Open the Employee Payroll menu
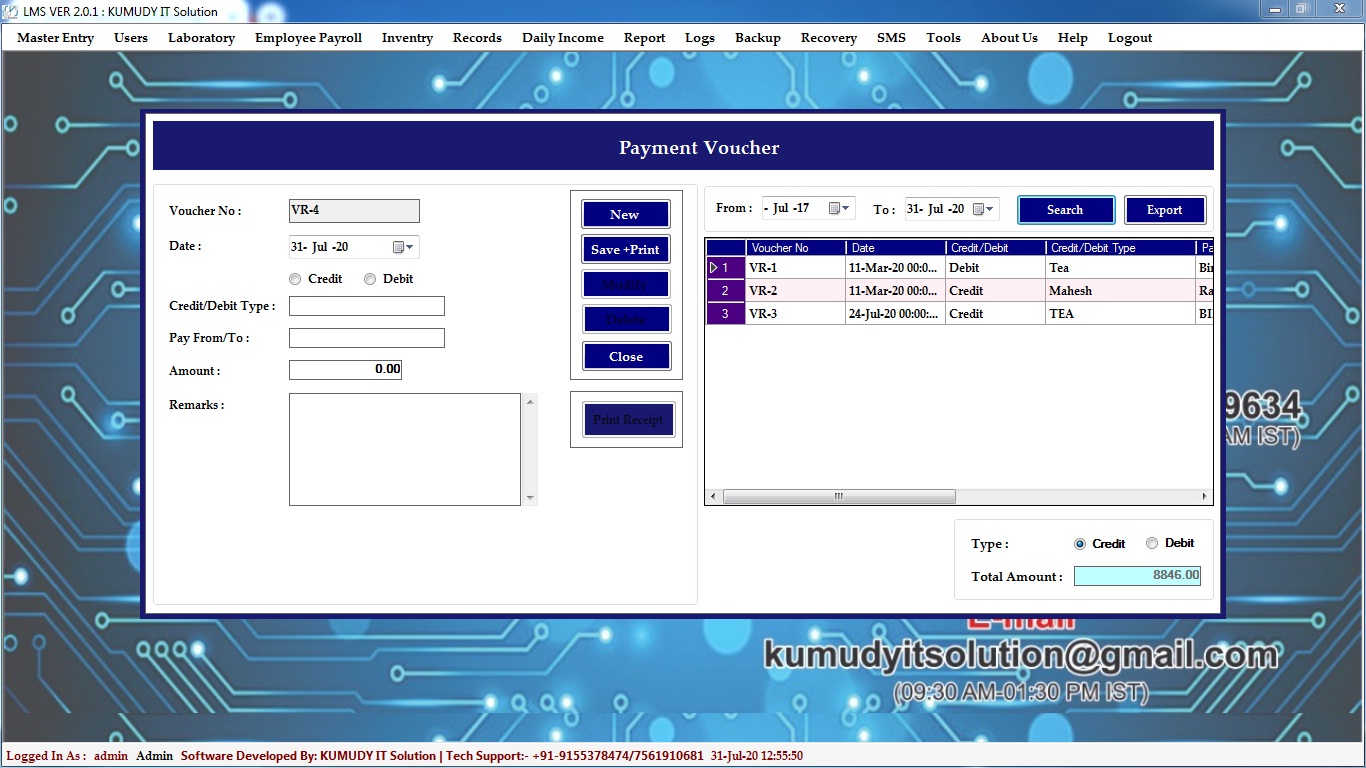 coord(308,38)
